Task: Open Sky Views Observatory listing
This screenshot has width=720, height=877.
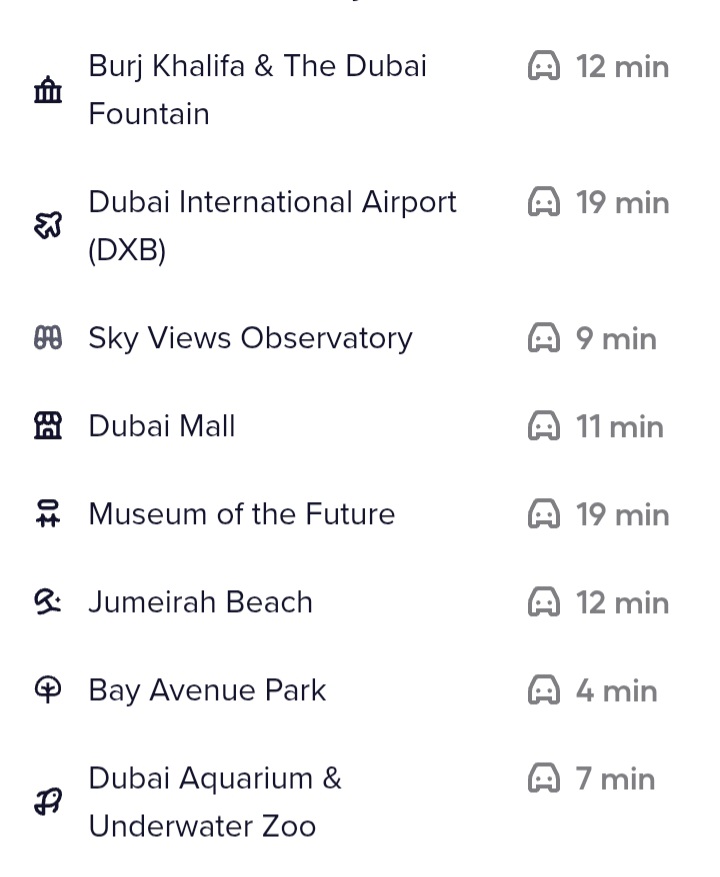Action: [250, 338]
